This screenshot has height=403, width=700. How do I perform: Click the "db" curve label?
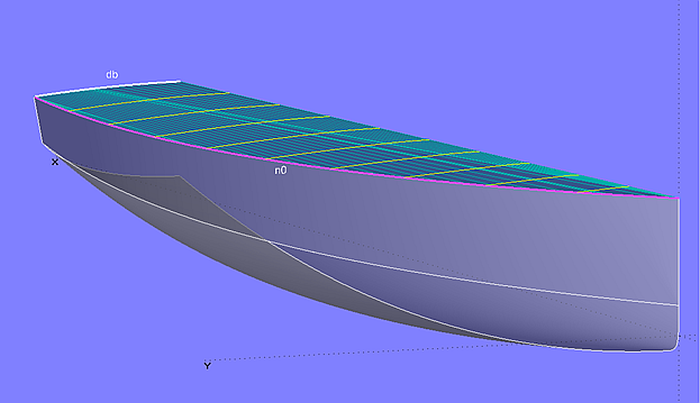pos(112,75)
